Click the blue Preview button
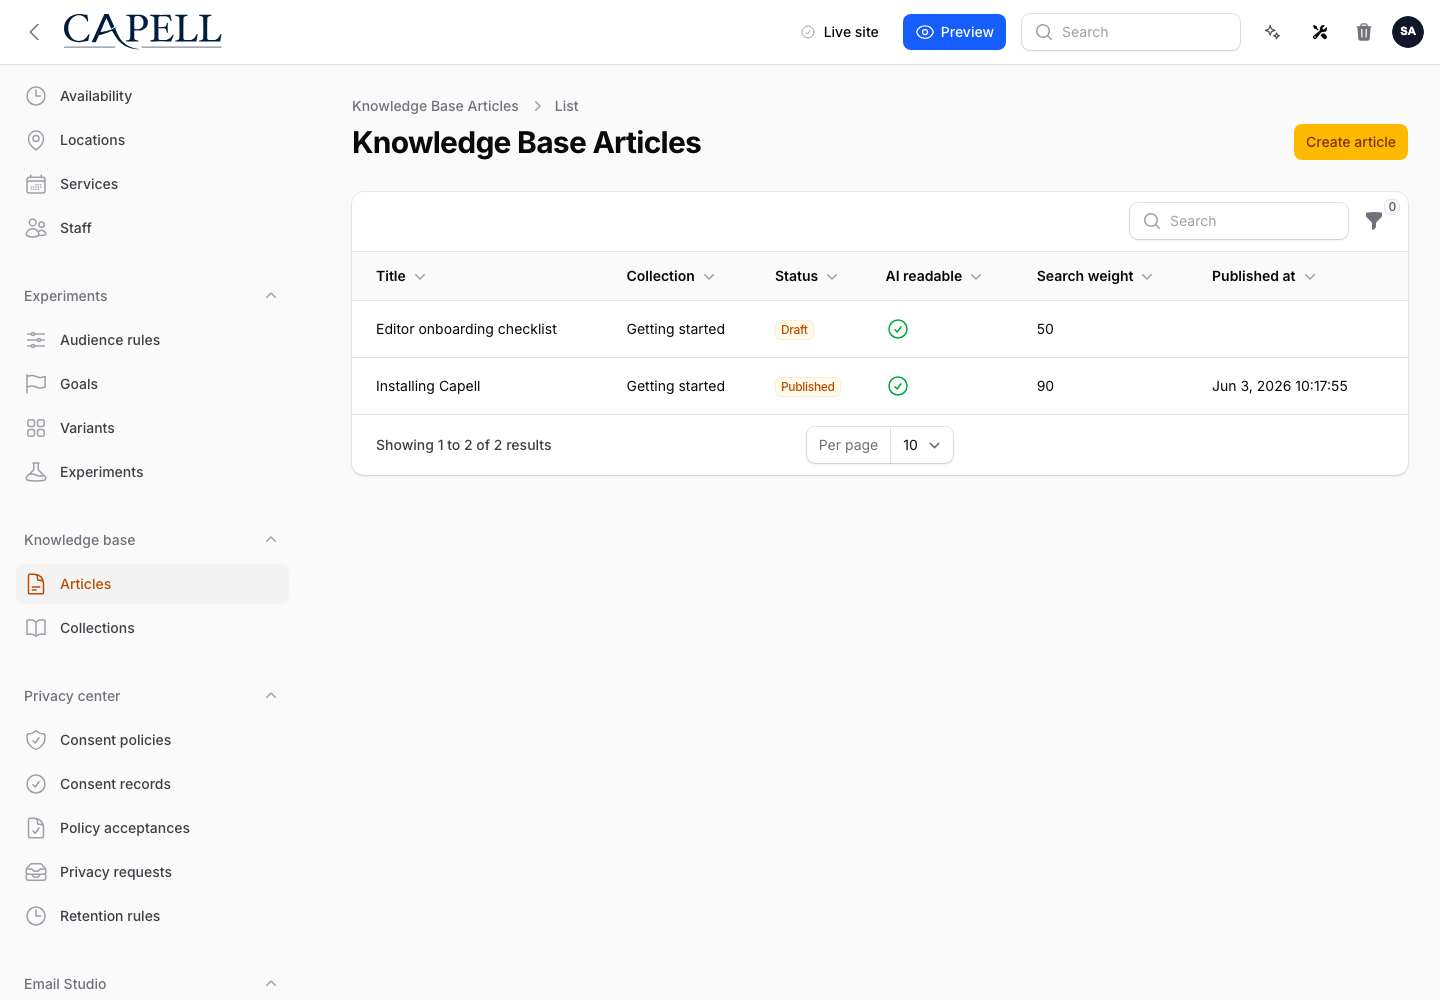Screen dimensions: 1440x1000 pyautogui.click(x=954, y=32)
